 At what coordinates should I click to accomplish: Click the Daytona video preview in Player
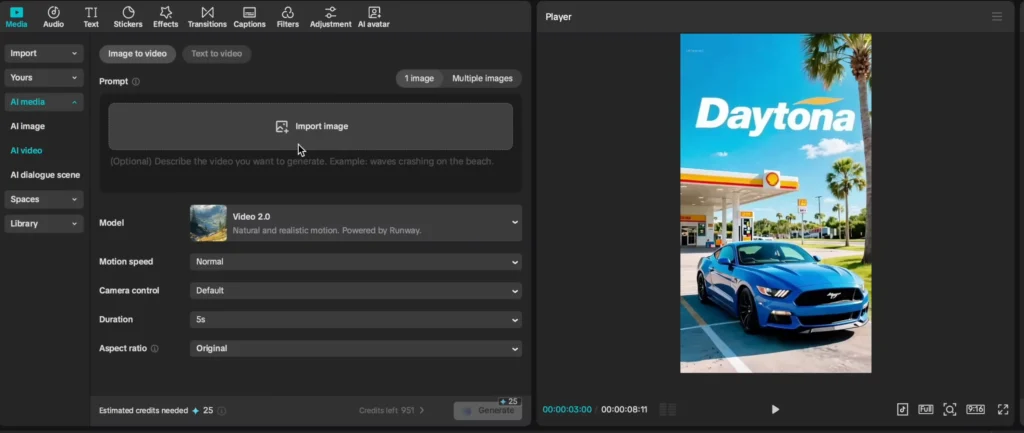pos(776,203)
